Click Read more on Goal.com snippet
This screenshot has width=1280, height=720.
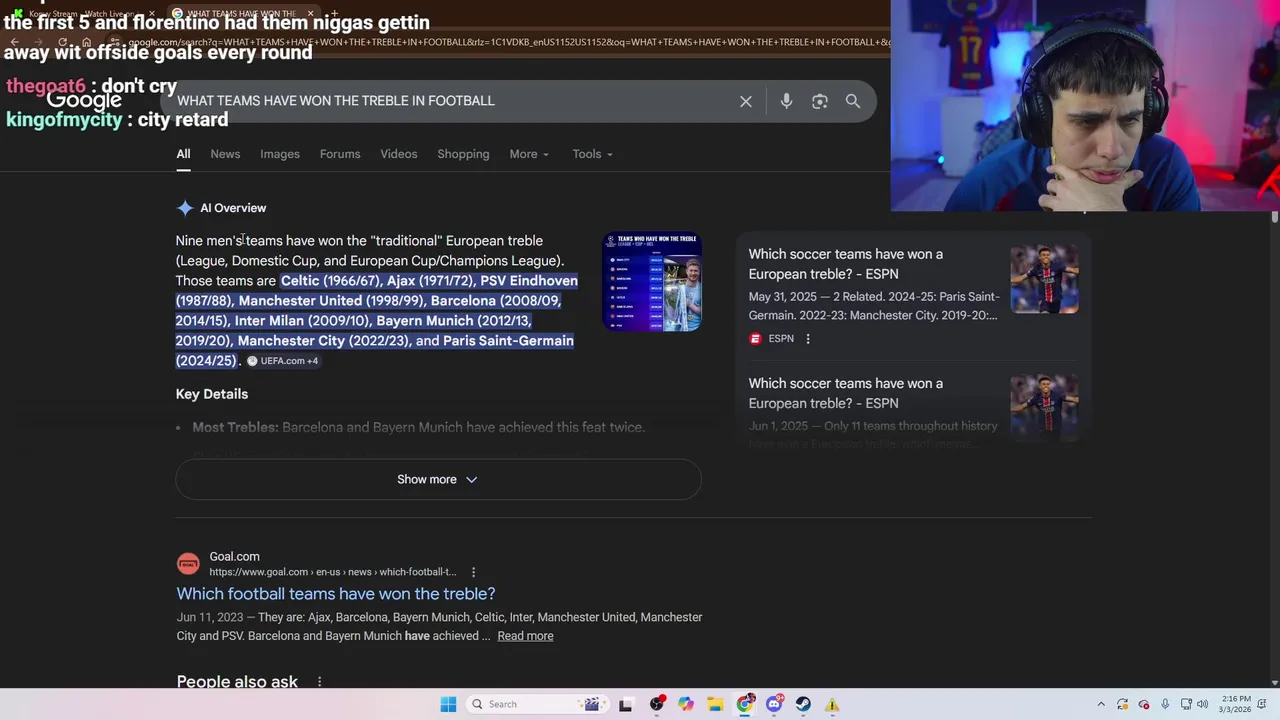pyautogui.click(x=525, y=636)
